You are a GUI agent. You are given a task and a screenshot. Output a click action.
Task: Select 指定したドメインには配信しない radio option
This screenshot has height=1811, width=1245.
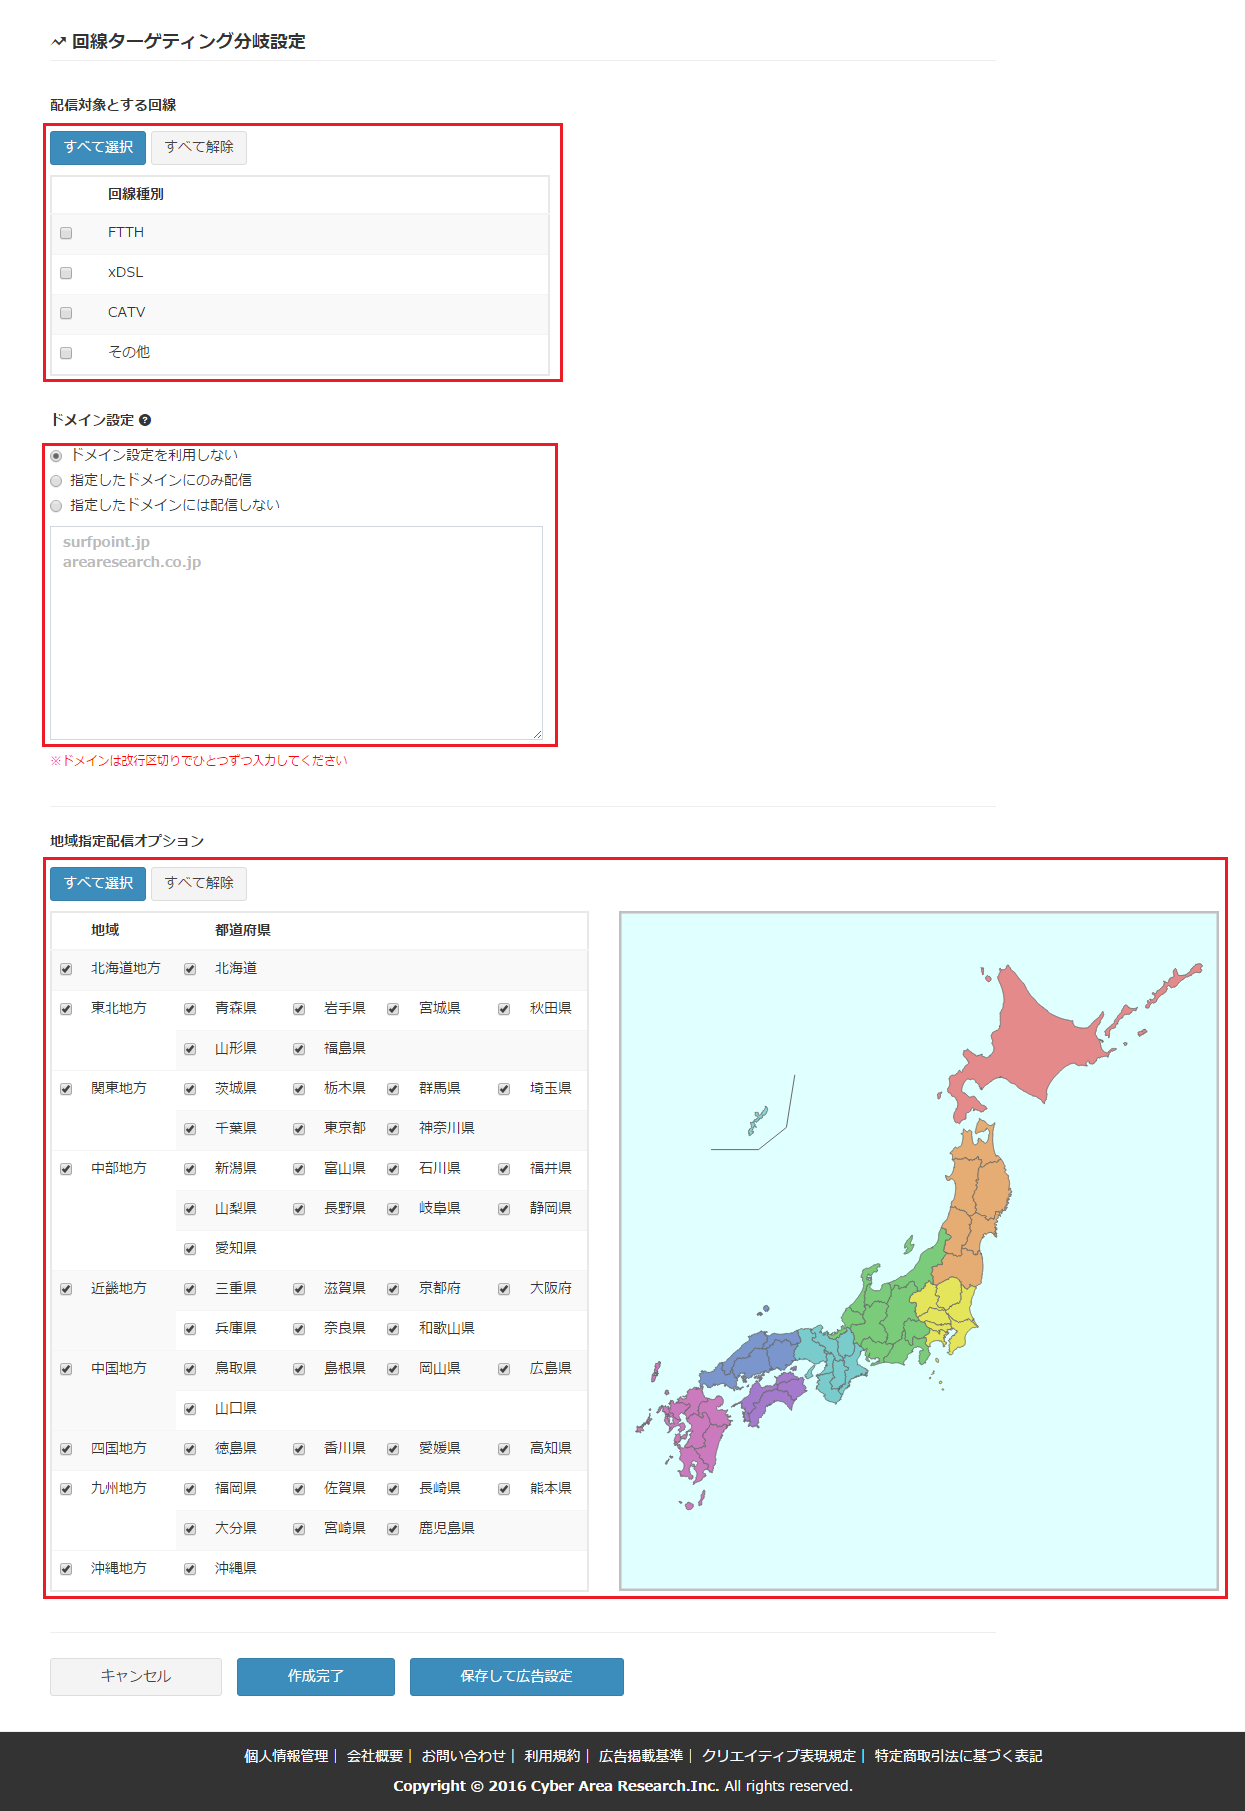[x=56, y=506]
